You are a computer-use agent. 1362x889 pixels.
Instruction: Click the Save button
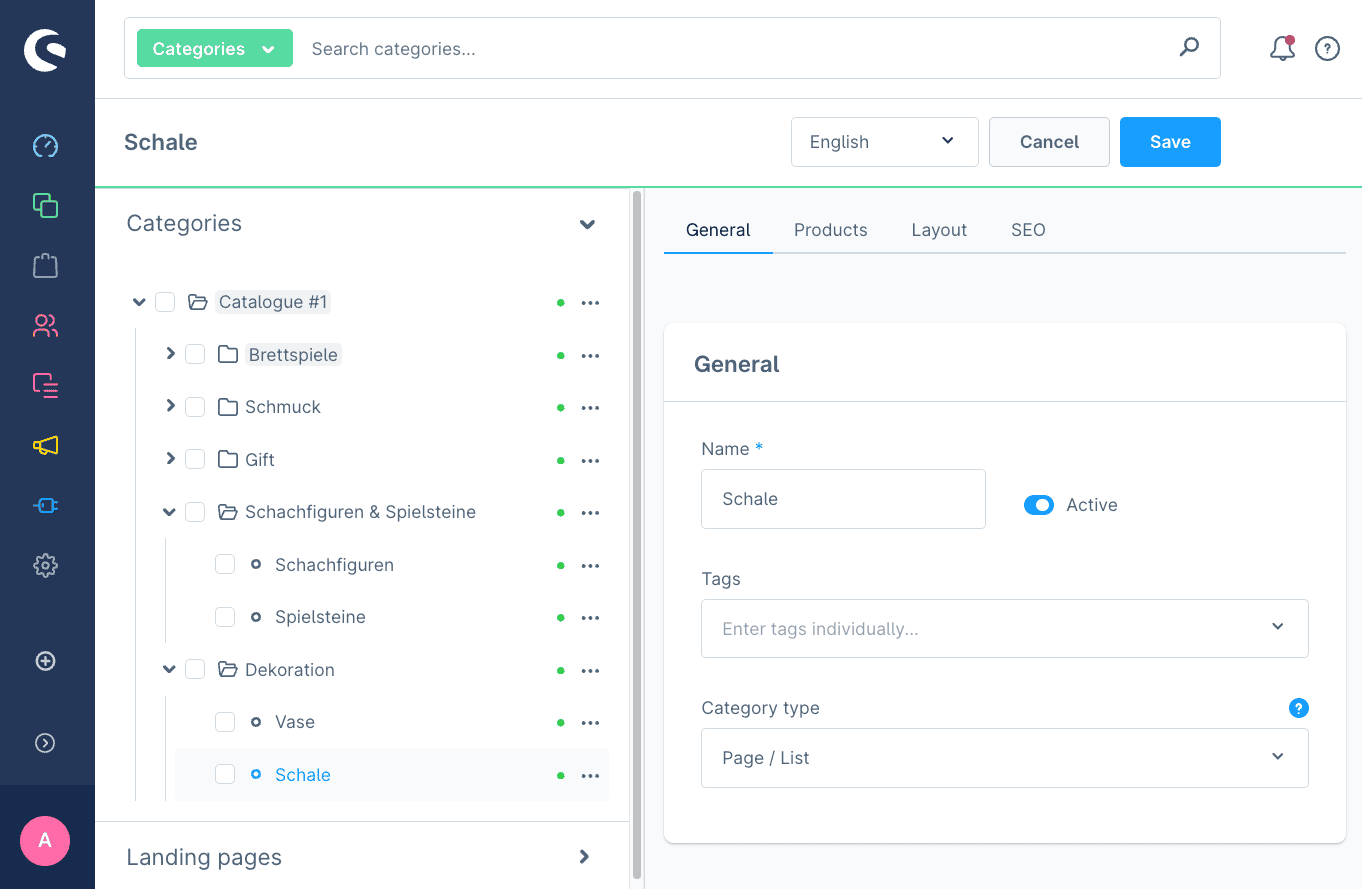1170,142
